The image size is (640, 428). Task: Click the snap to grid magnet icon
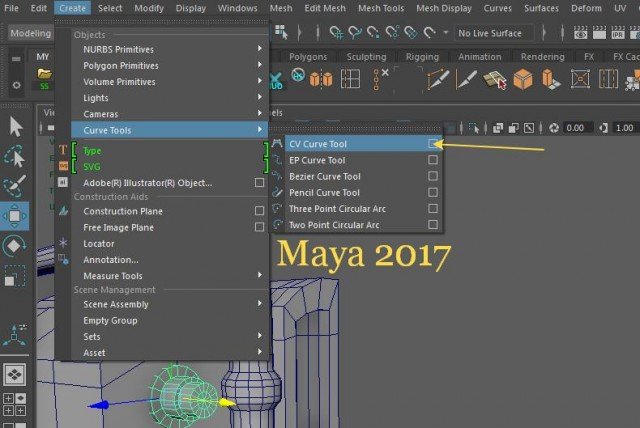pyautogui.click(x=336, y=32)
